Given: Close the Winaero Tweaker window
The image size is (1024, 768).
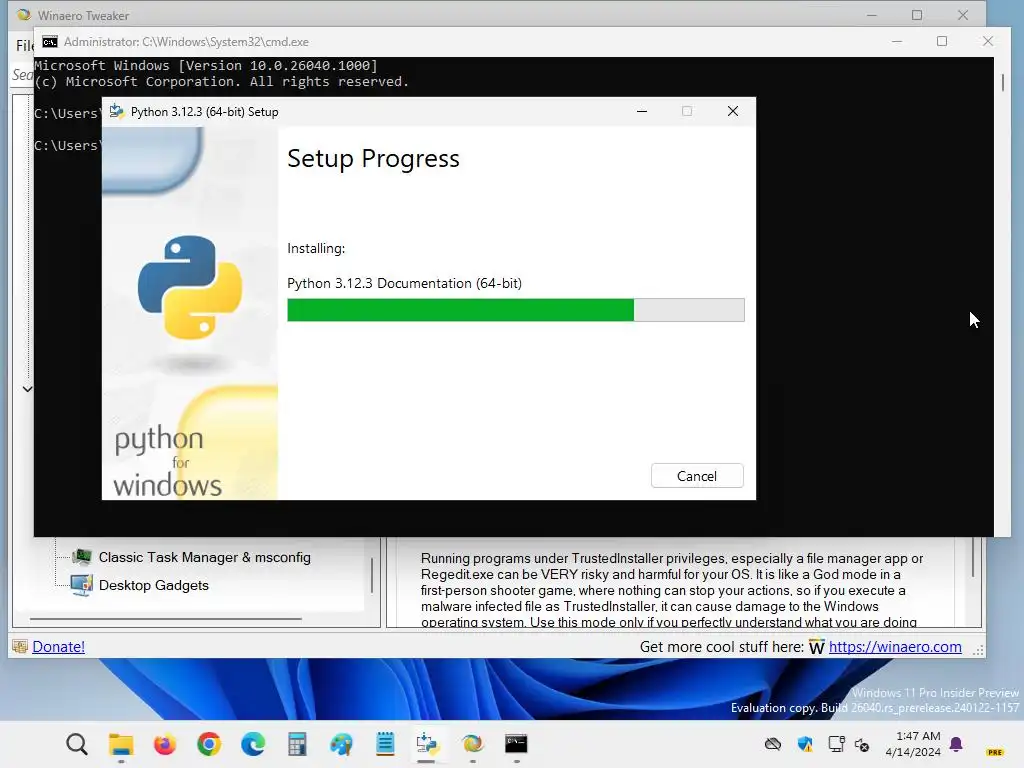Looking at the screenshot, I should (x=963, y=14).
